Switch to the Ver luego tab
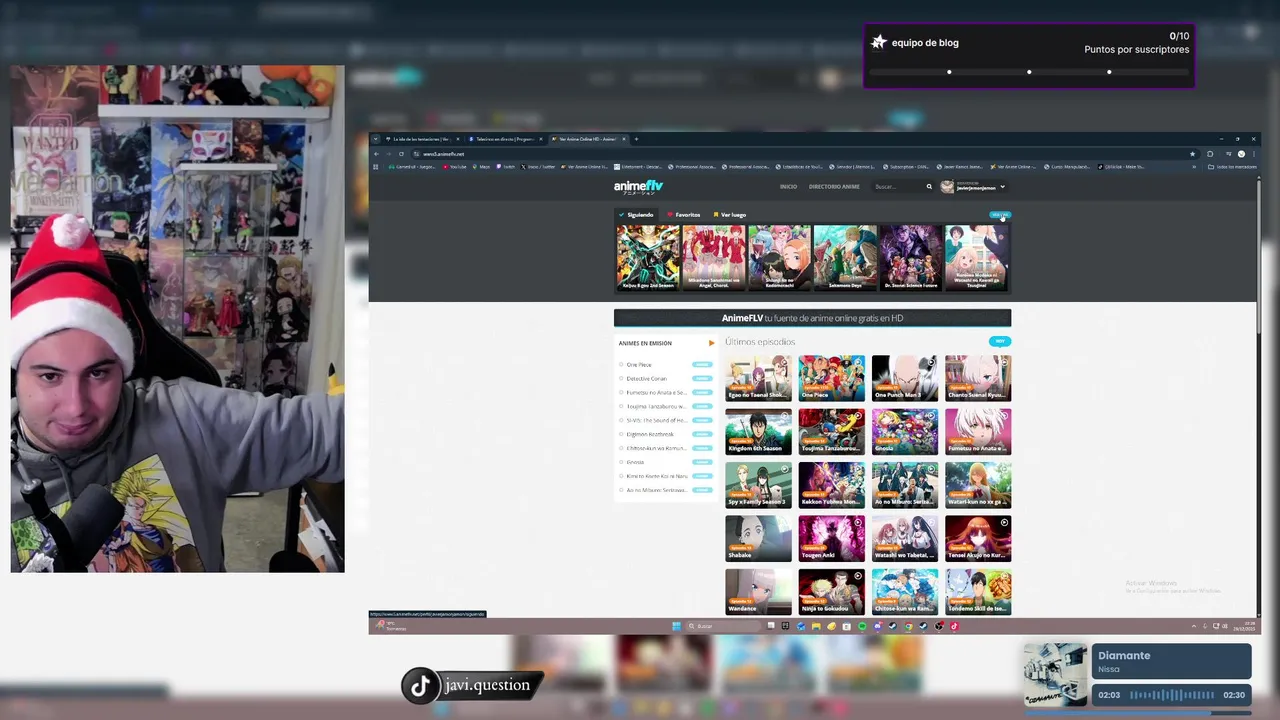 click(729, 215)
